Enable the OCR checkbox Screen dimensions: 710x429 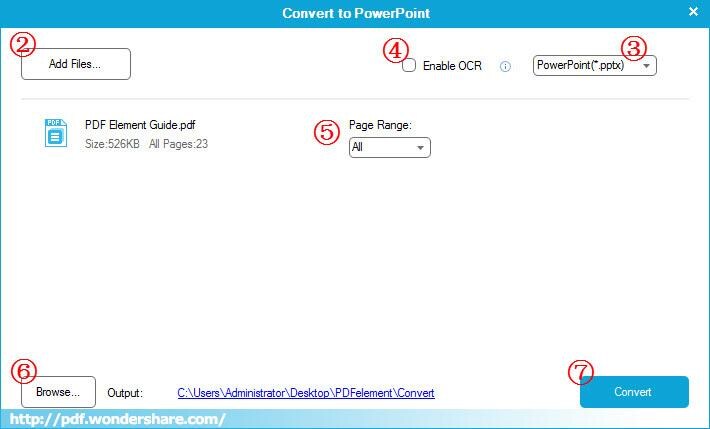409,65
